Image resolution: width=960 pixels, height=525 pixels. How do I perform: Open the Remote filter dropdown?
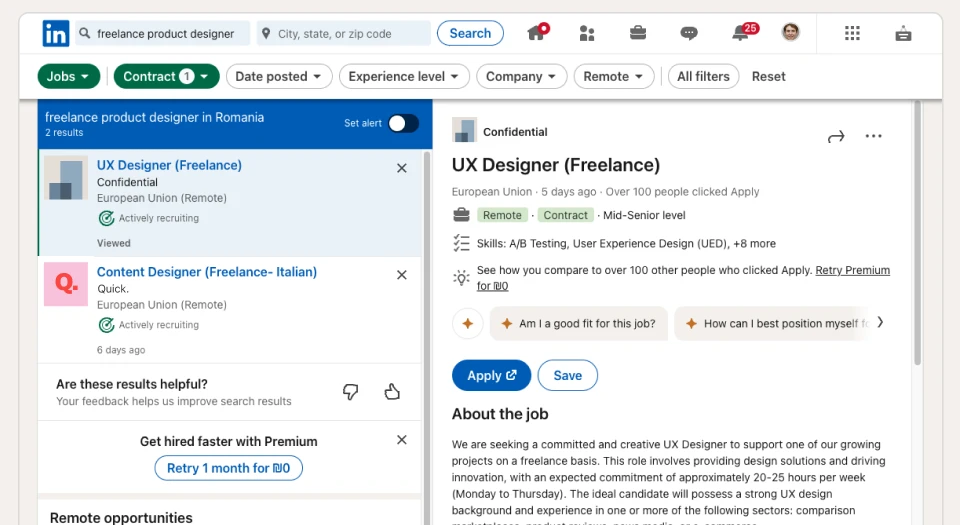point(613,76)
